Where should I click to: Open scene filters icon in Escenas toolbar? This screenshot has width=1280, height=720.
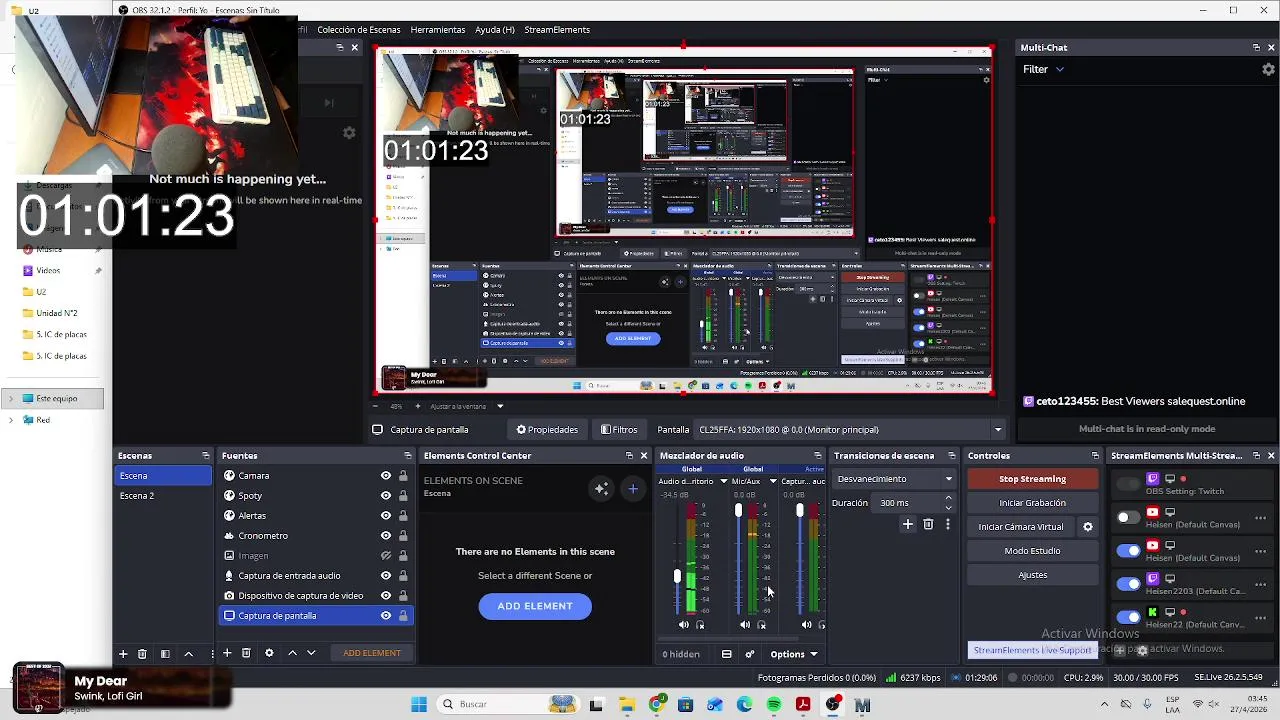[165, 653]
